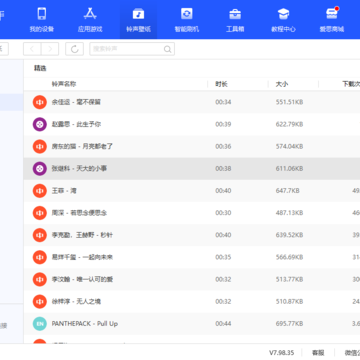Click the 00:34 duration cell

pyautogui.click(x=223, y=102)
